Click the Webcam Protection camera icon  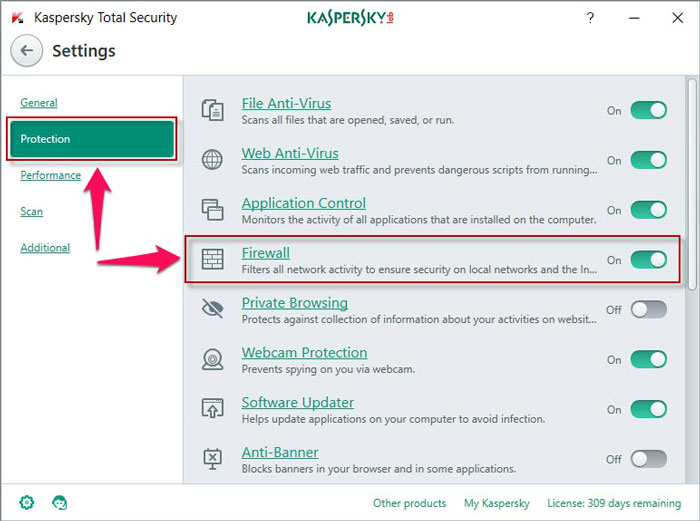[212, 359]
